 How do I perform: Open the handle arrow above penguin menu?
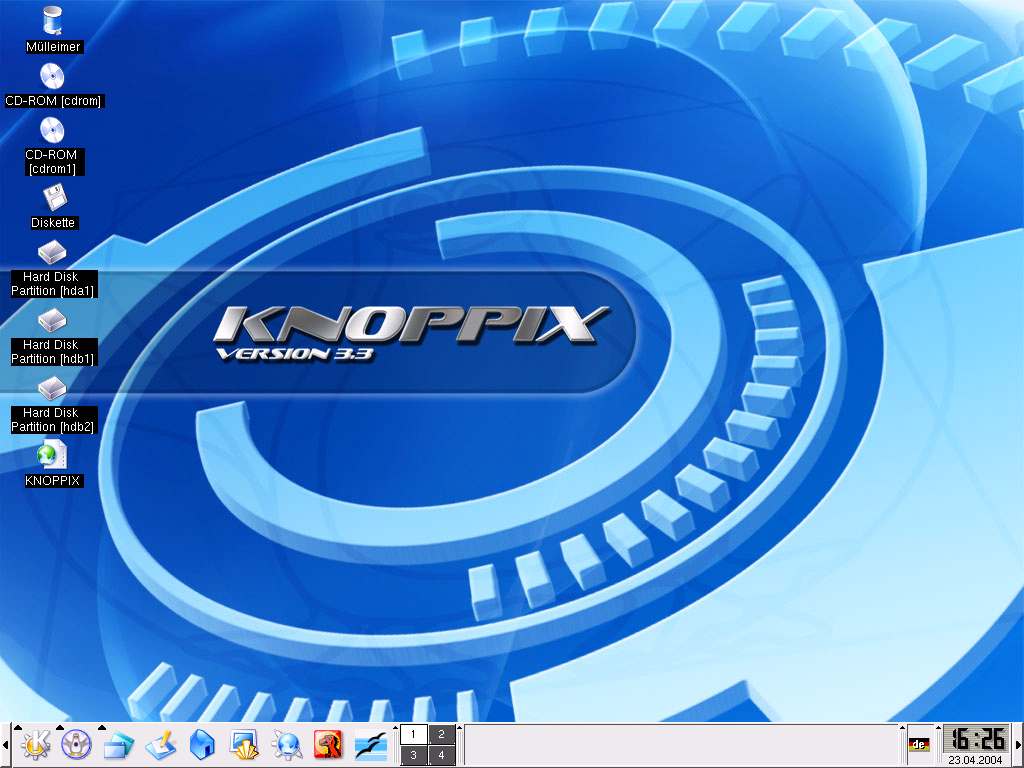click(60, 727)
